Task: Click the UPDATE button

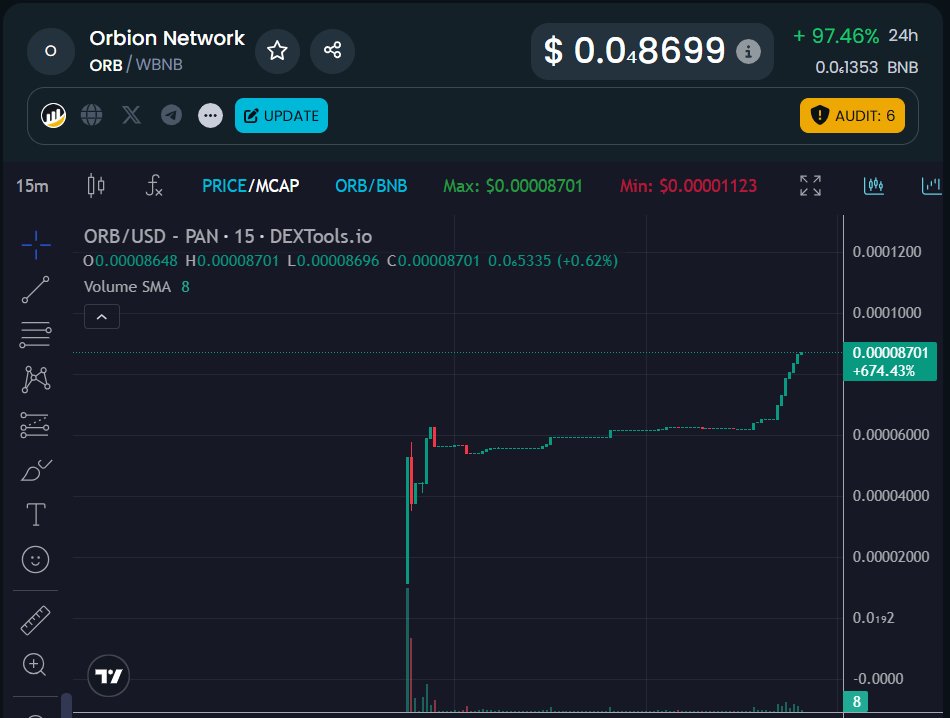Action: coord(281,115)
